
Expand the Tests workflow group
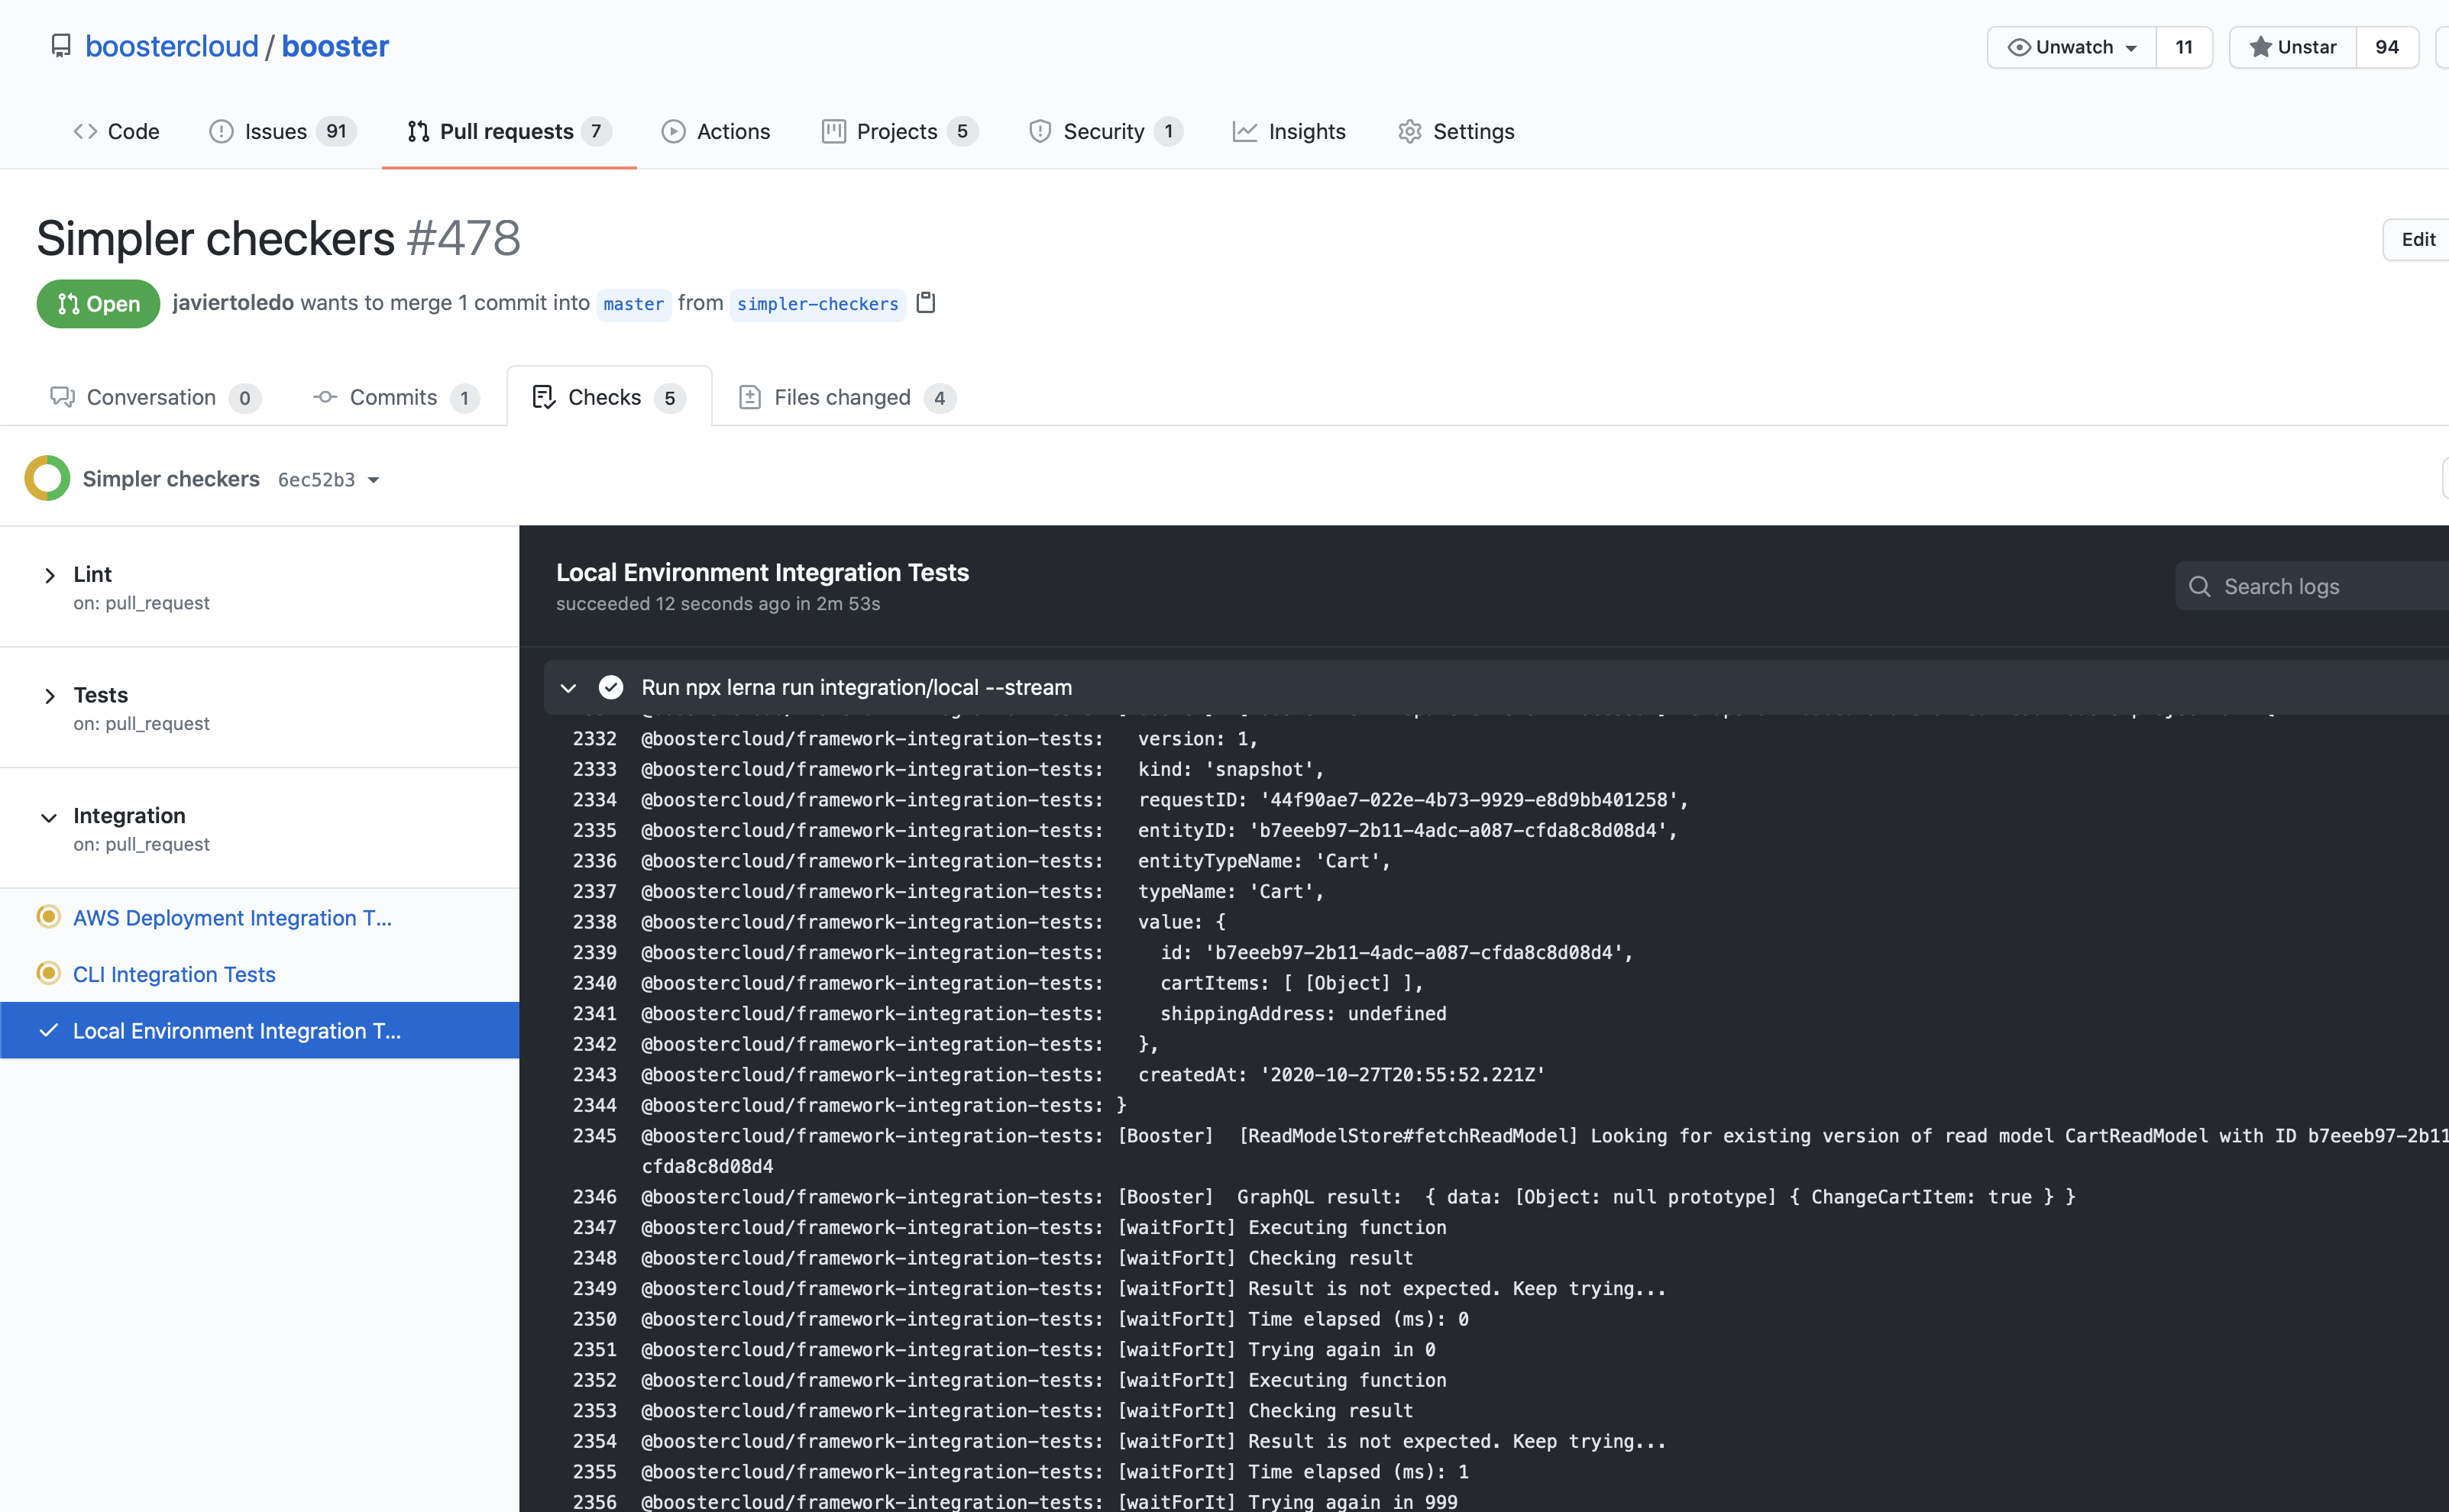coord(50,696)
